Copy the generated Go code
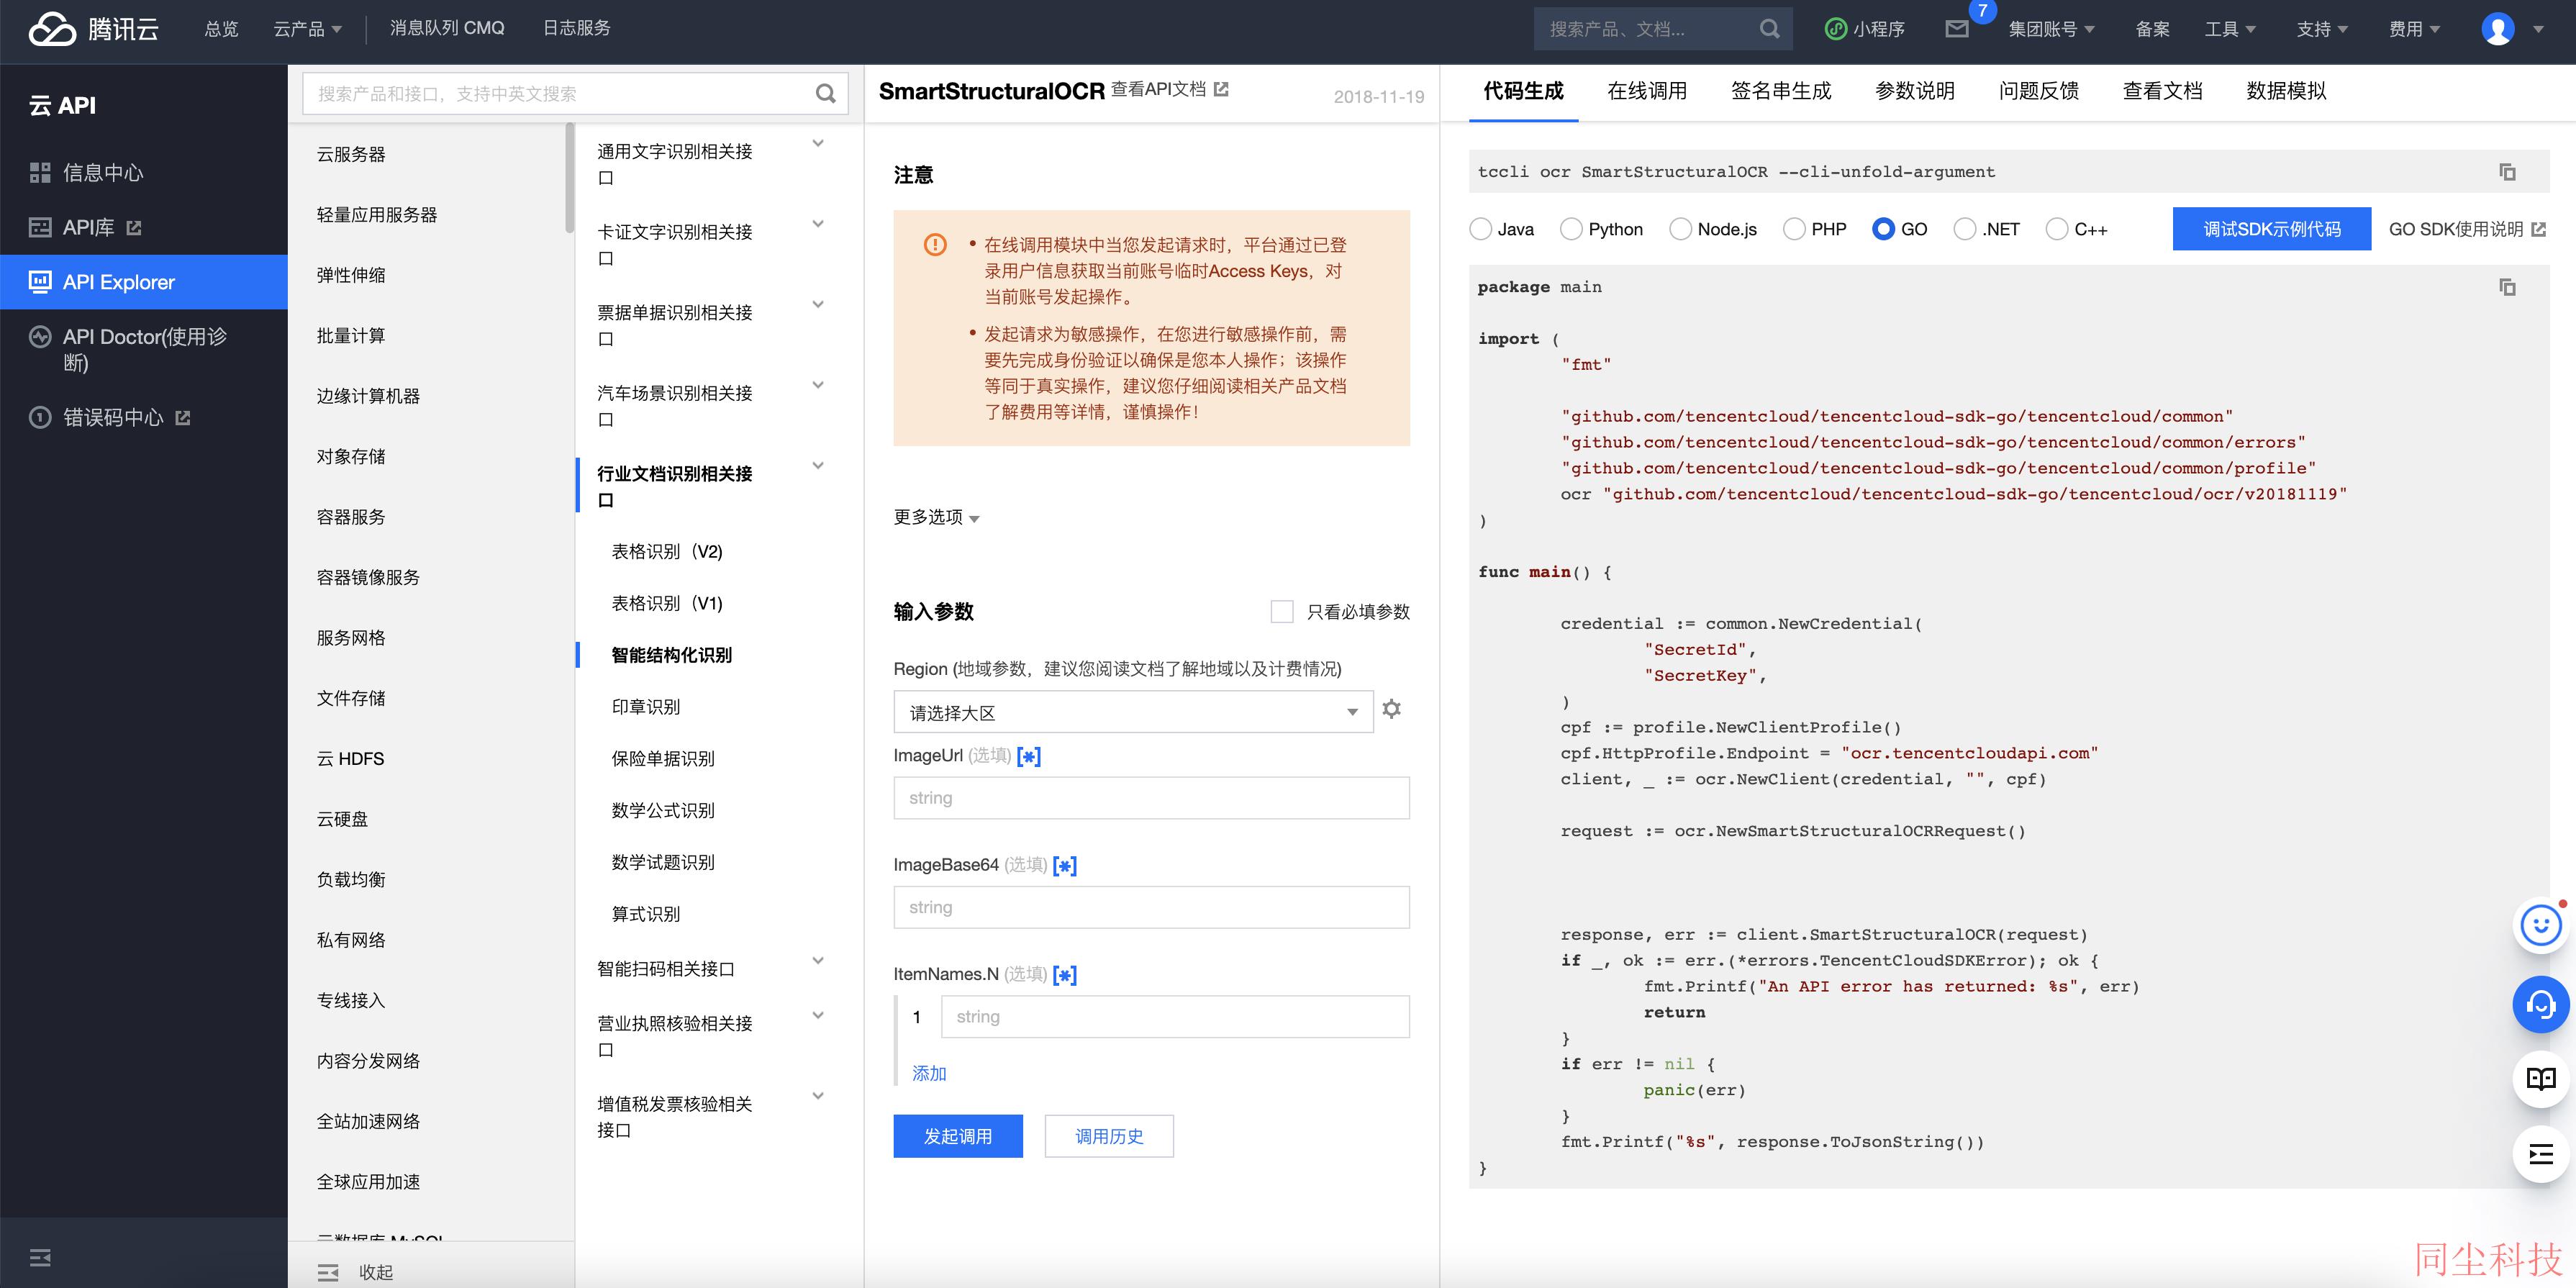This screenshot has height=1288, width=2576. (2507, 288)
